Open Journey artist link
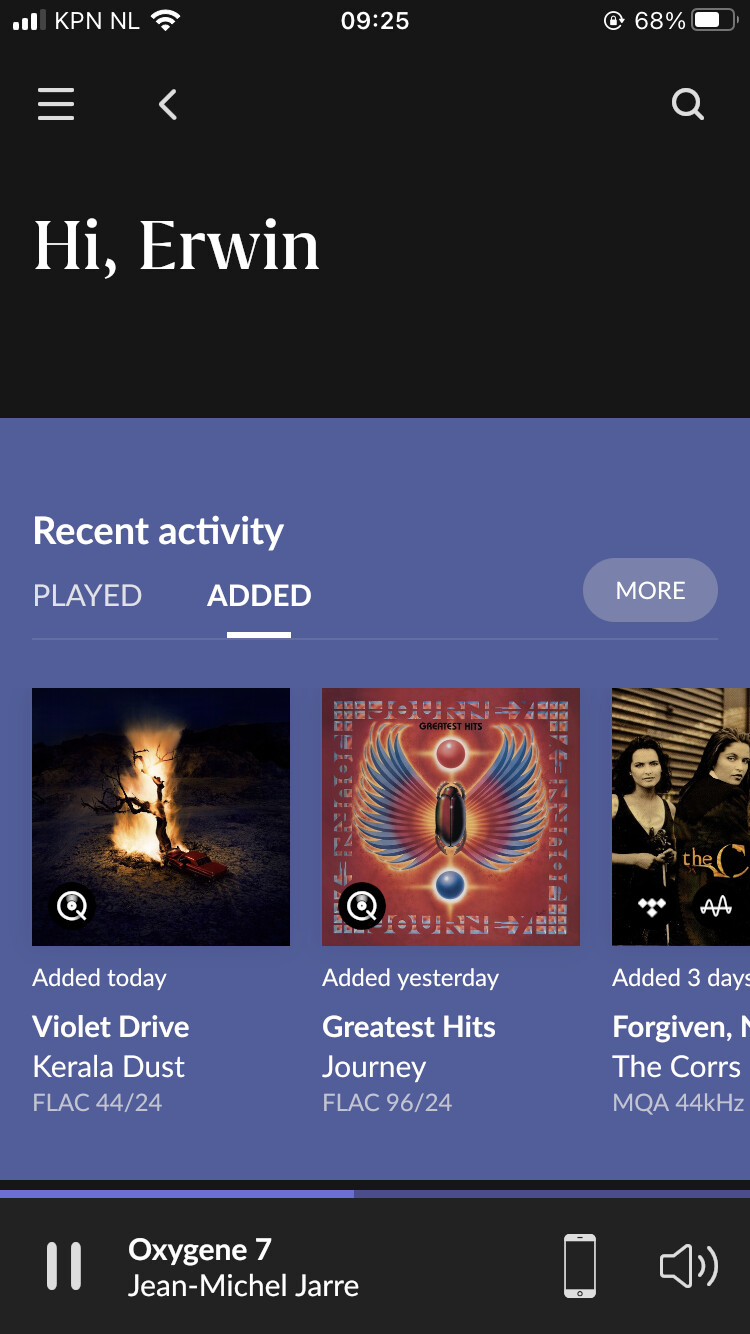The image size is (750, 1334). pos(374,1067)
